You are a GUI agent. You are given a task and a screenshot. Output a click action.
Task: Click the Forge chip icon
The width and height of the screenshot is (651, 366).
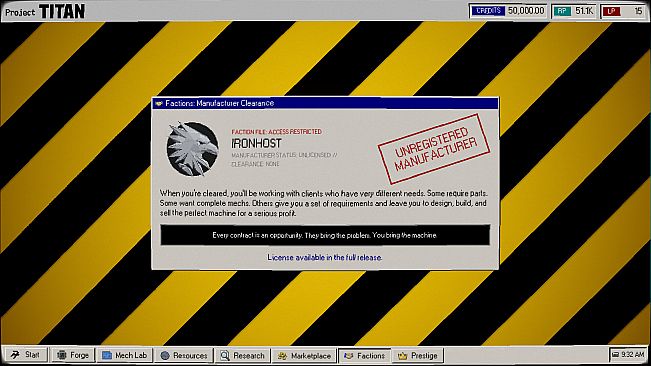coord(62,355)
